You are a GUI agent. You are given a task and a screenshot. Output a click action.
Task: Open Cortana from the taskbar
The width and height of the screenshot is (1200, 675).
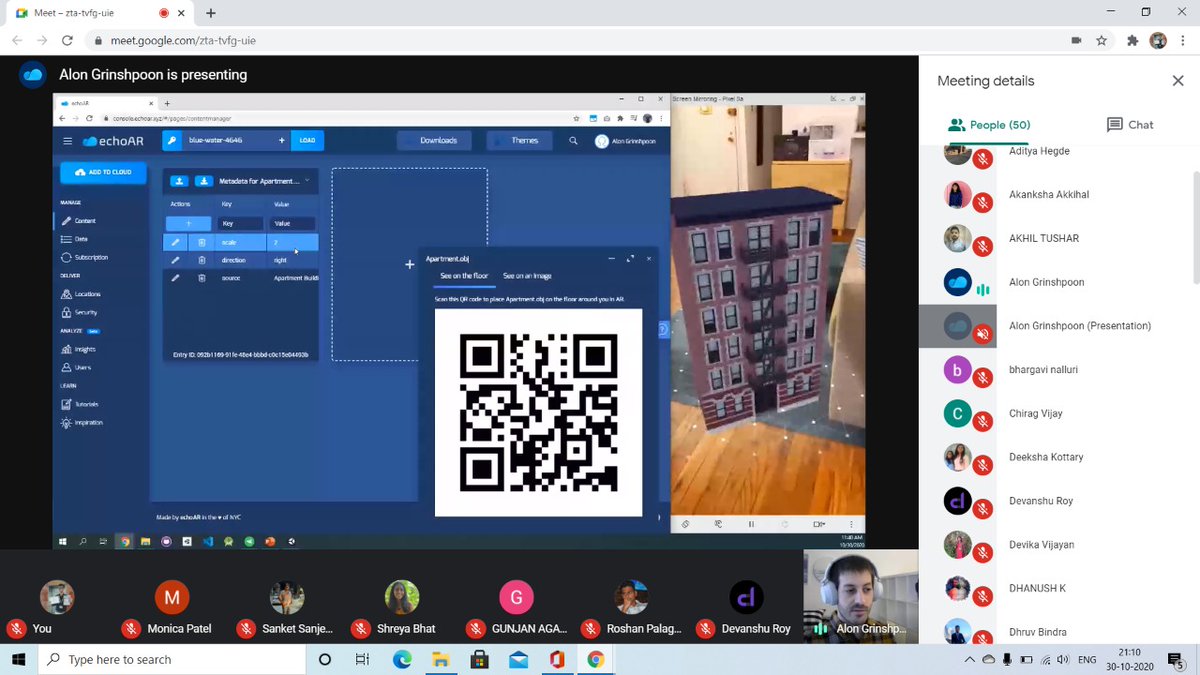pos(325,659)
